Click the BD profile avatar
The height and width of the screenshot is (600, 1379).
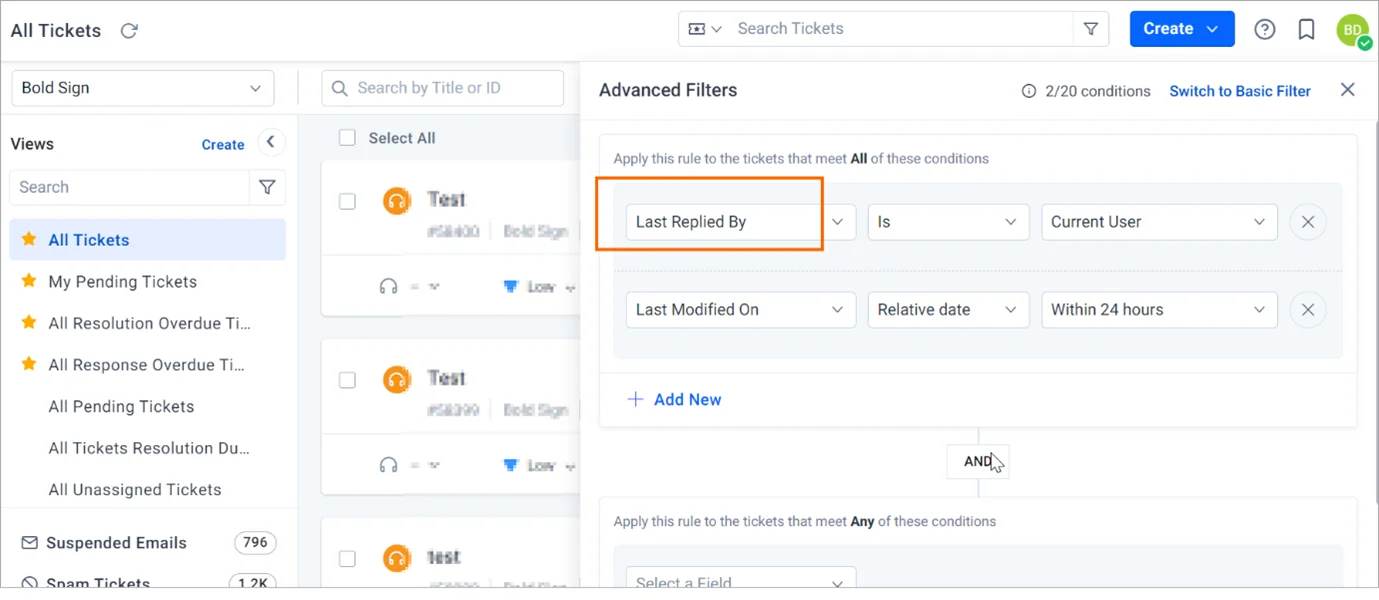(1352, 29)
